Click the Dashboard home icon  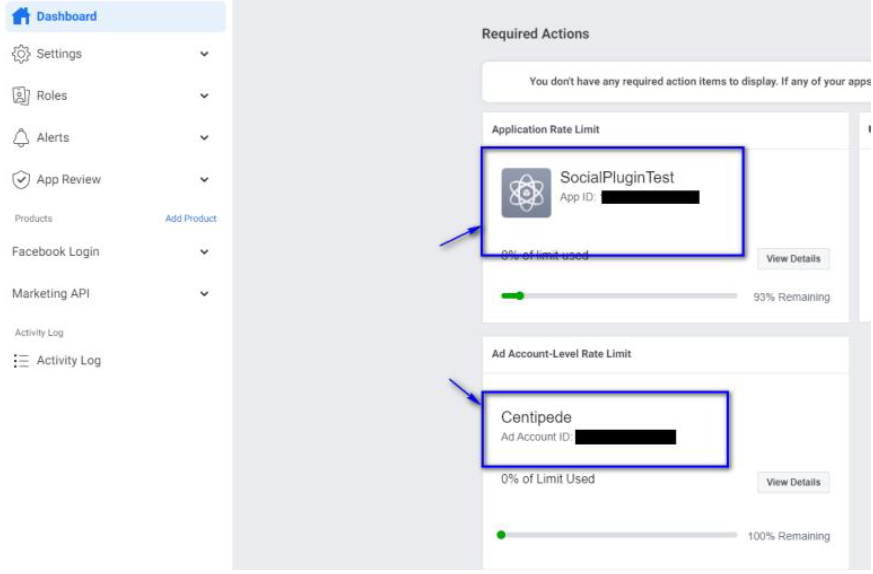[x=21, y=16]
